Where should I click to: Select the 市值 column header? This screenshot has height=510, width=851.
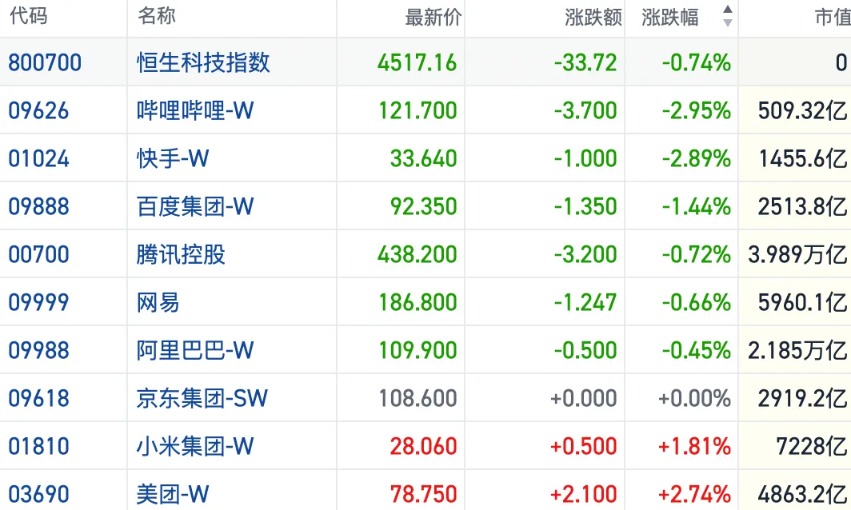click(833, 17)
